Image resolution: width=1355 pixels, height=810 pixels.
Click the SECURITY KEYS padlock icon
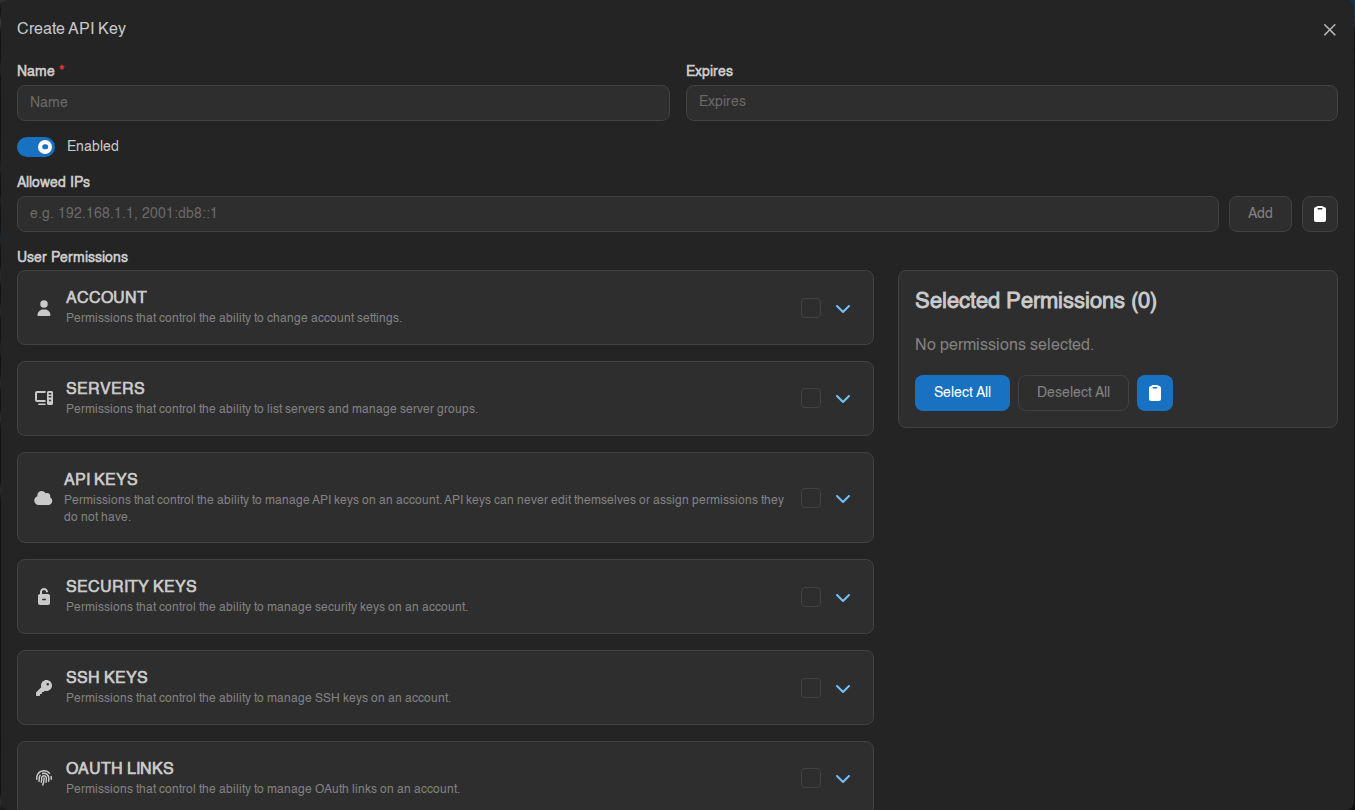(43, 597)
